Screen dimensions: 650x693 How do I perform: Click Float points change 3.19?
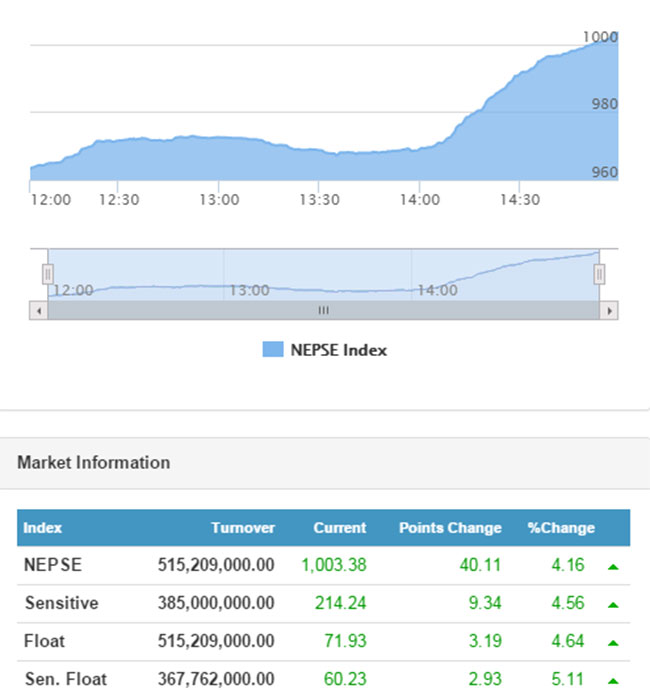(485, 641)
